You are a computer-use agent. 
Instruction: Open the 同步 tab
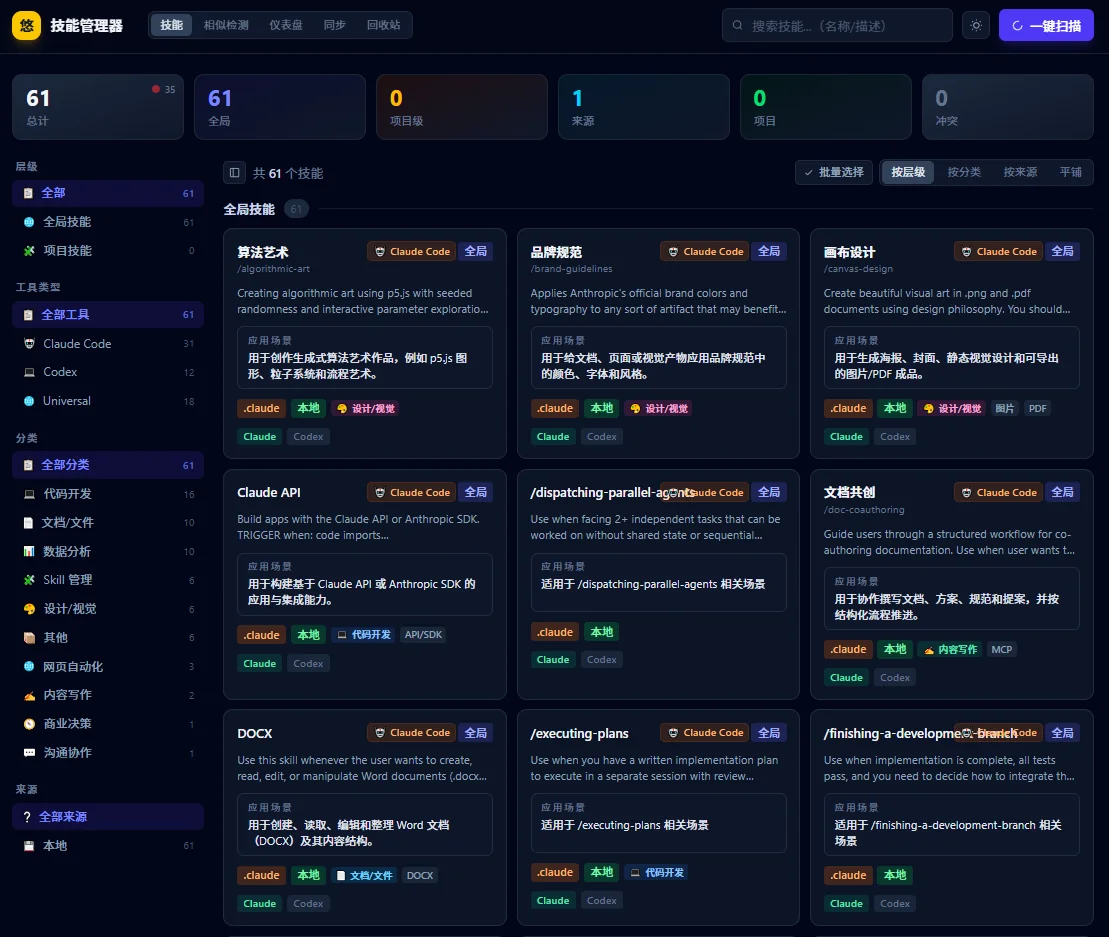[x=335, y=25]
